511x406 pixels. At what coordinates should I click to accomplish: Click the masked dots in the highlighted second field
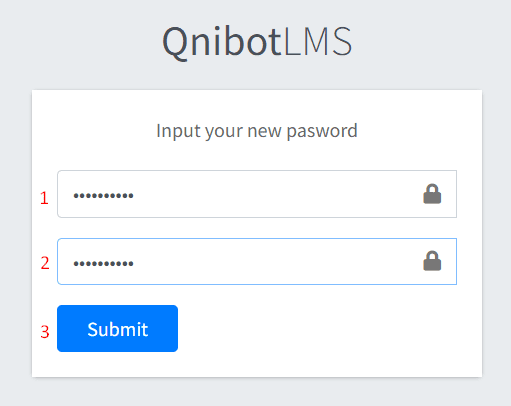click(103, 264)
